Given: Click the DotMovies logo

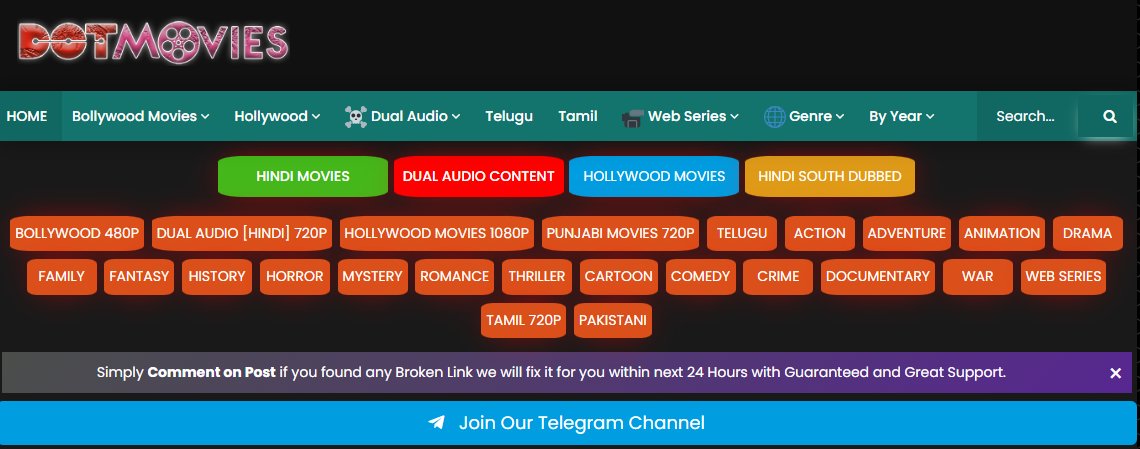Looking at the screenshot, I should (153, 41).
